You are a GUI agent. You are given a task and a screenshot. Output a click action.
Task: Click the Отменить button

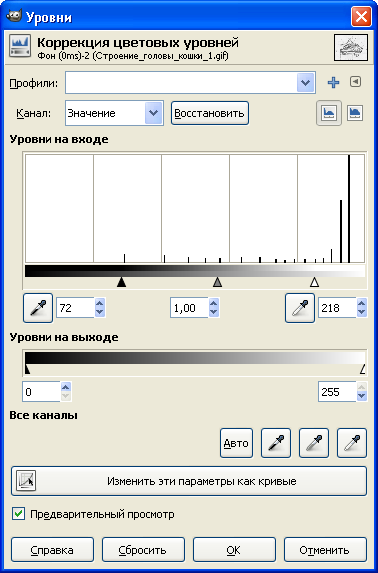(x=325, y=550)
